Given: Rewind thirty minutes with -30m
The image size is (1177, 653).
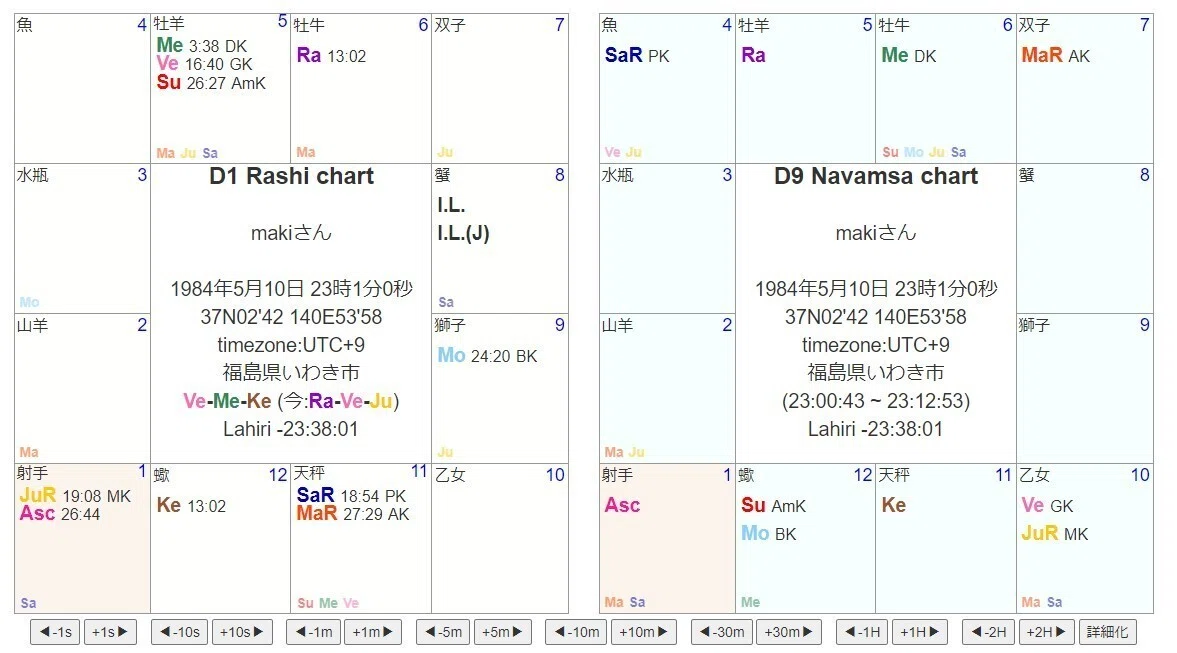Looking at the screenshot, I should [x=722, y=632].
